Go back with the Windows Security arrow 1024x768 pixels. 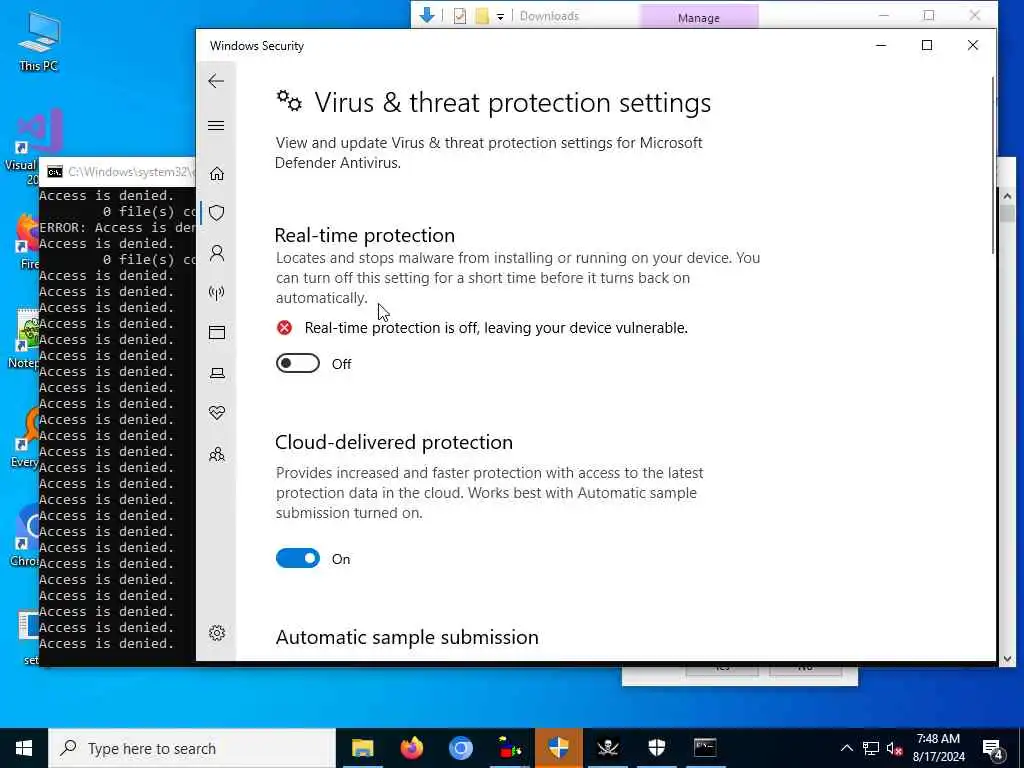pos(216,81)
